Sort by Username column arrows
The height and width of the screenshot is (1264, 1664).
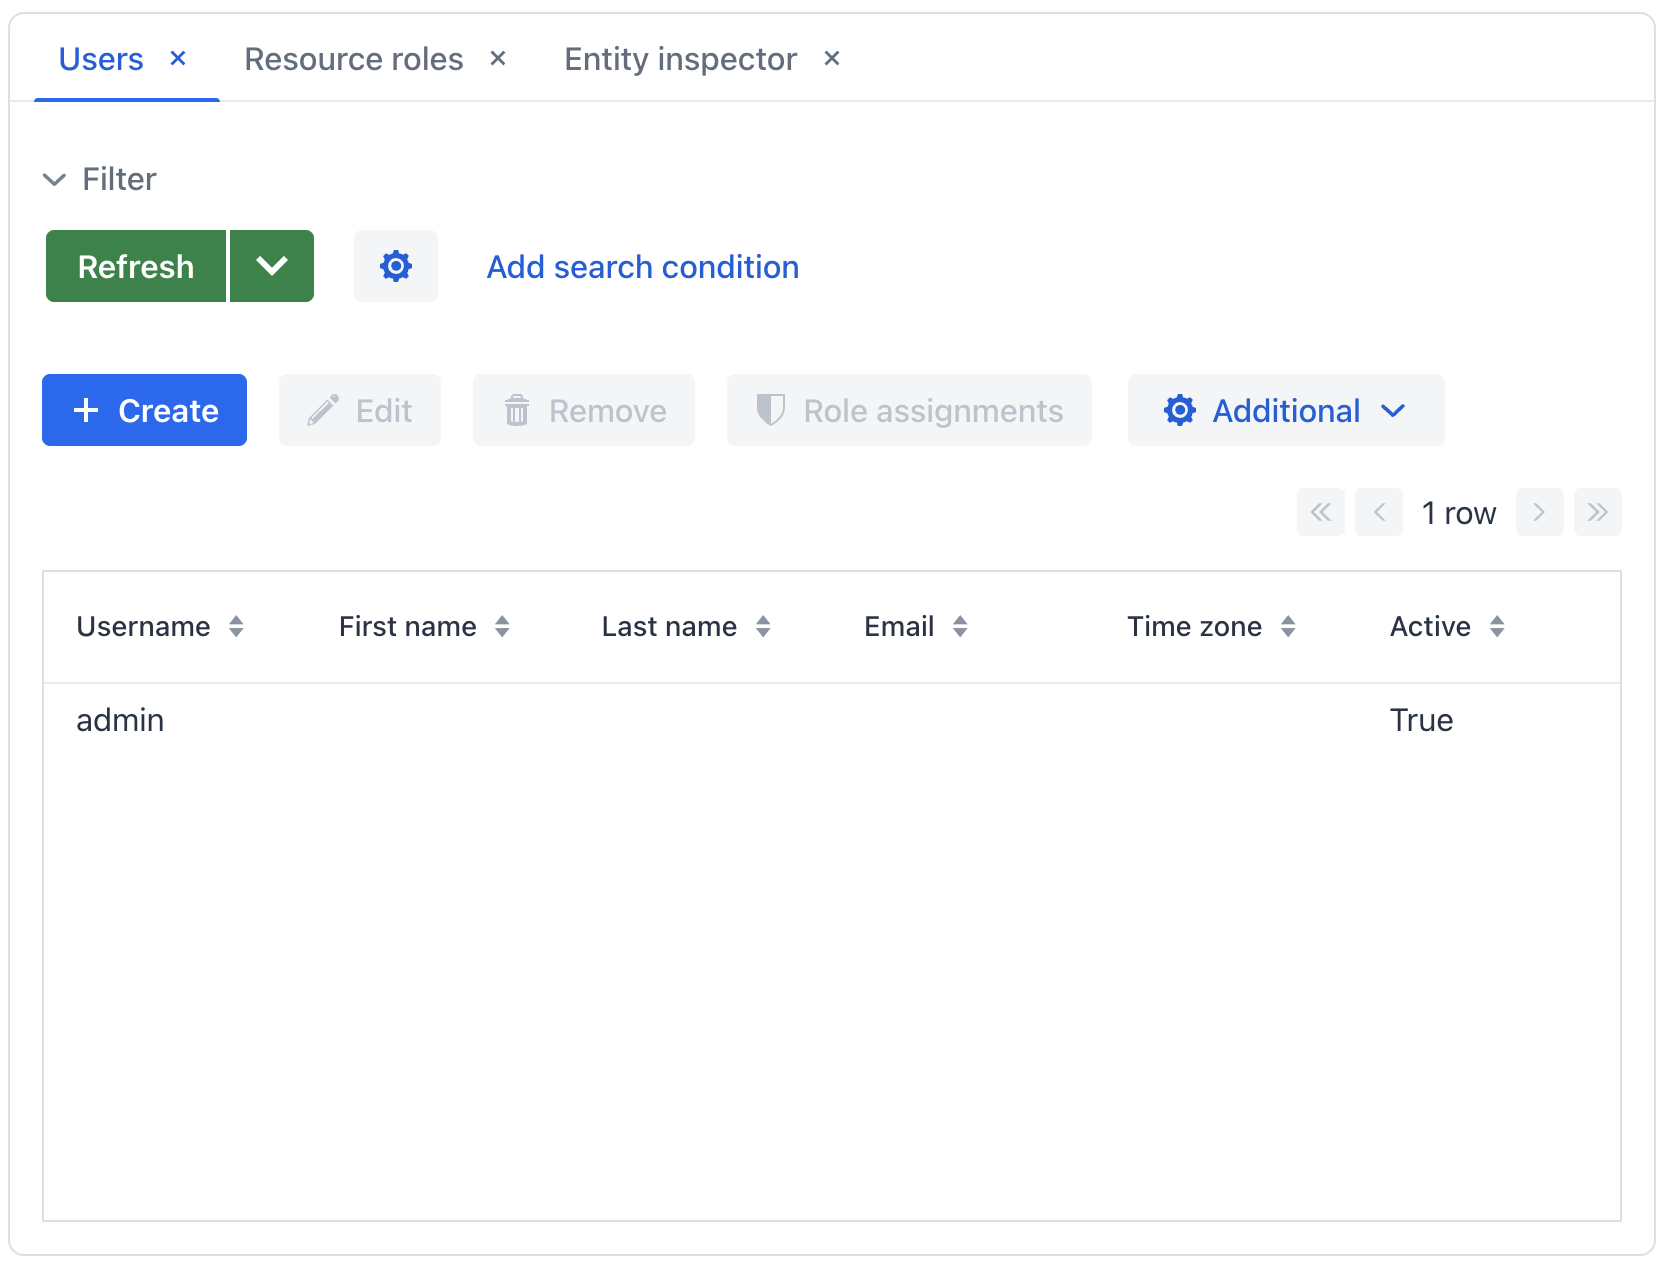pyautogui.click(x=236, y=627)
